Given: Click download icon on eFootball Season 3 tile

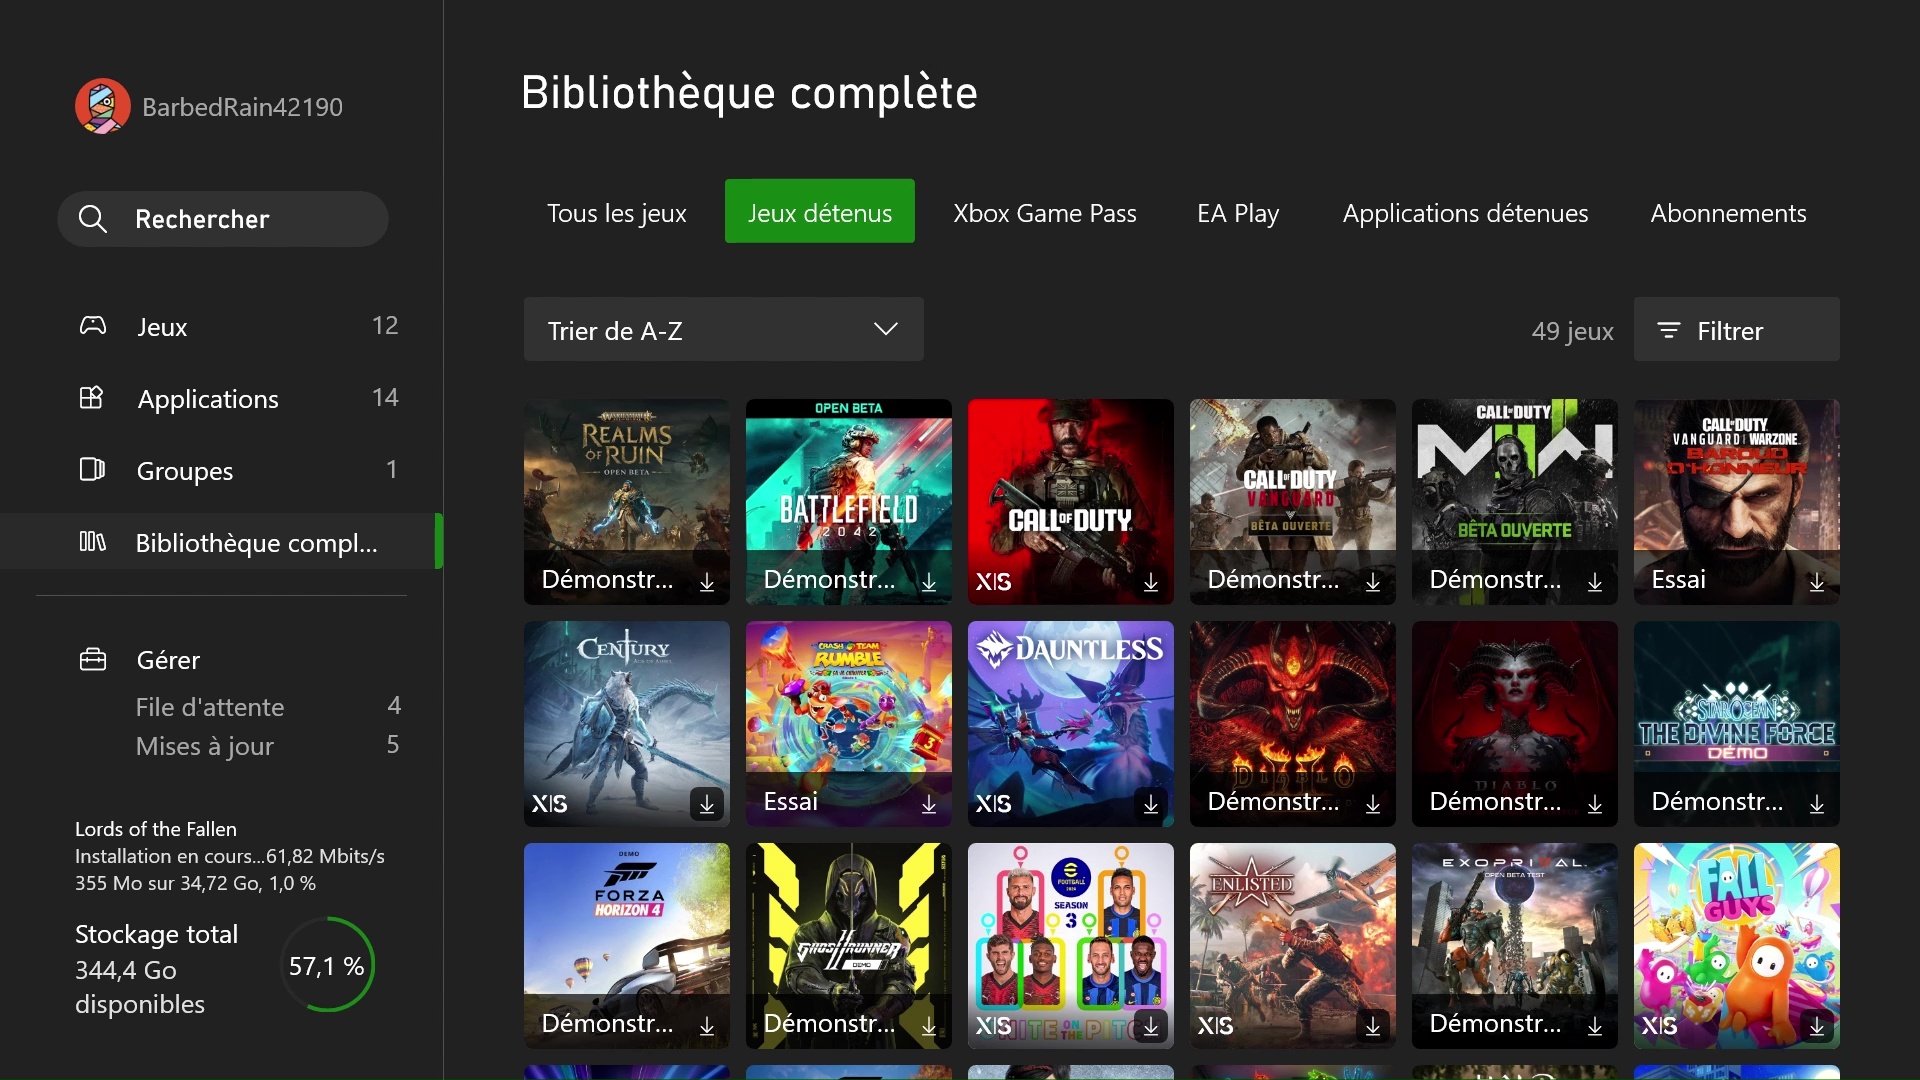Looking at the screenshot, I should [x=1151, y=1025].
